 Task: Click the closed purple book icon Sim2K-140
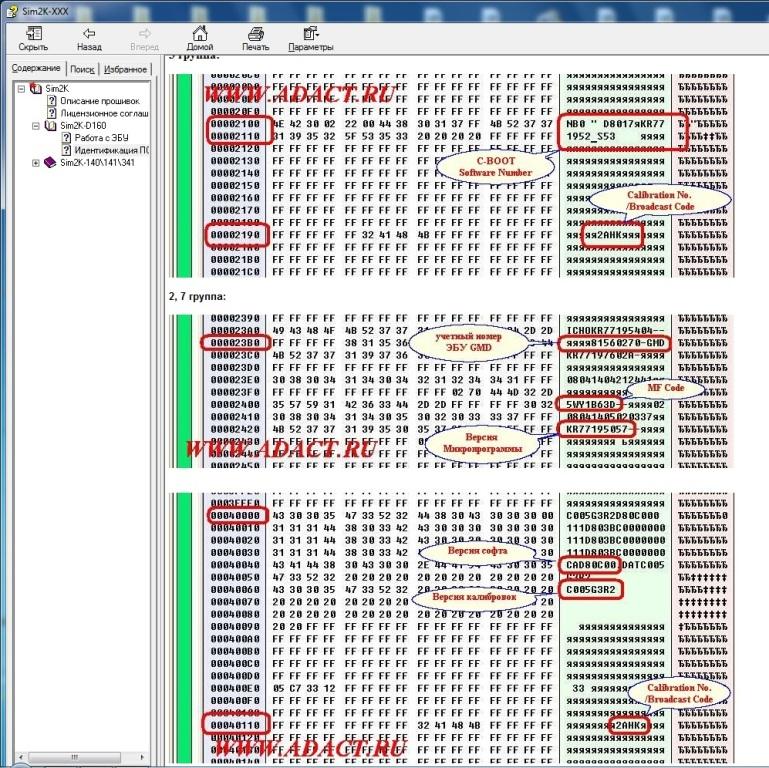coord(50,162)
